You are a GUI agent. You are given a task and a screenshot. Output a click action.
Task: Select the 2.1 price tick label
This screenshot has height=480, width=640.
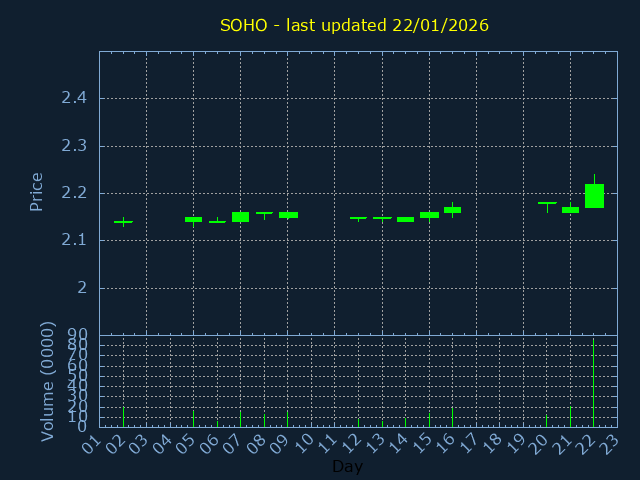point(72,240)
